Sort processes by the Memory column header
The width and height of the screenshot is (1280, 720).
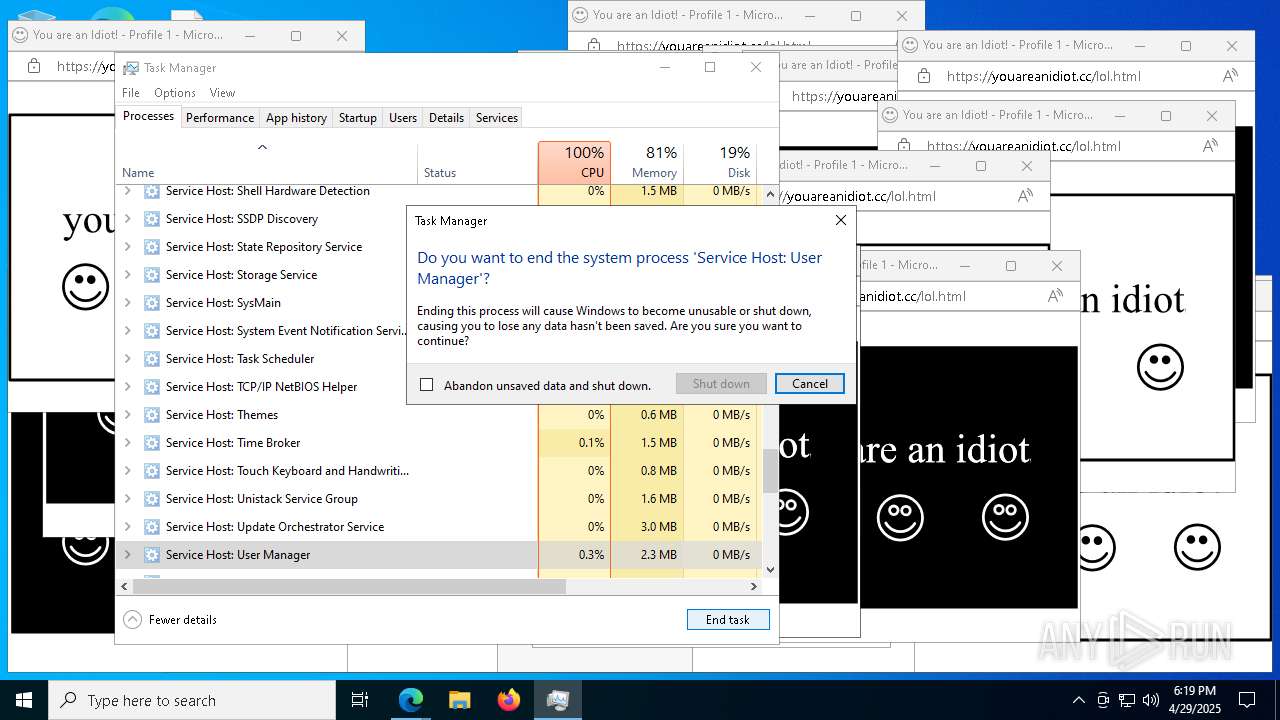pos(647,162)
